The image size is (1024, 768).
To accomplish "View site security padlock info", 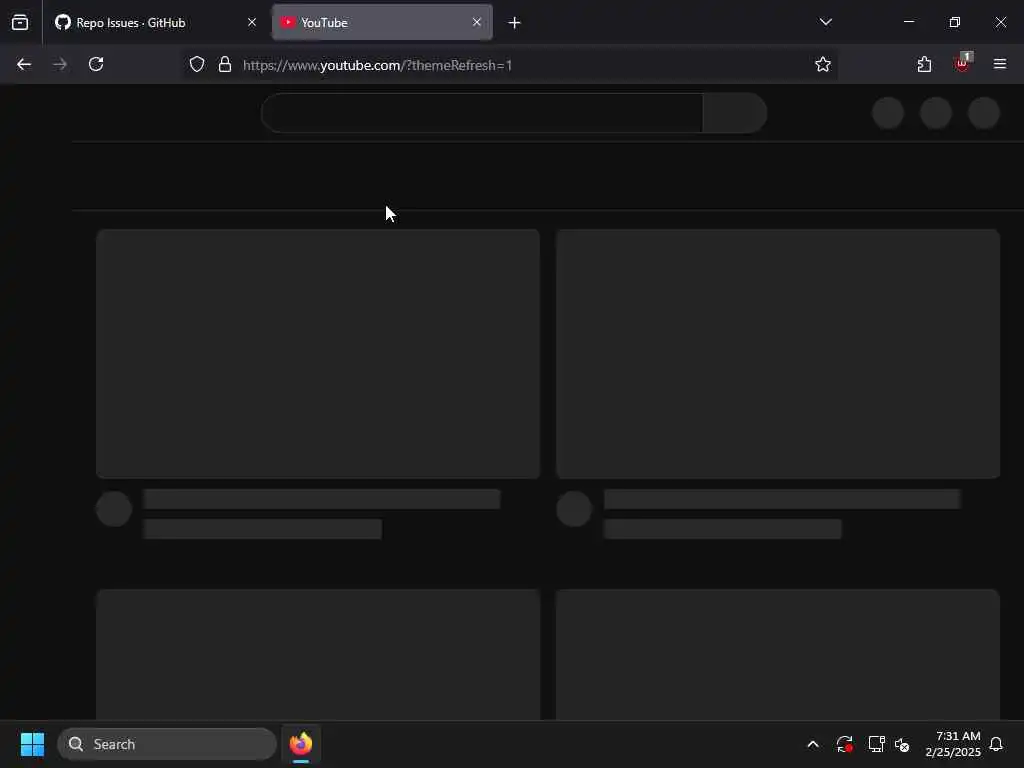I will (225, 65).
